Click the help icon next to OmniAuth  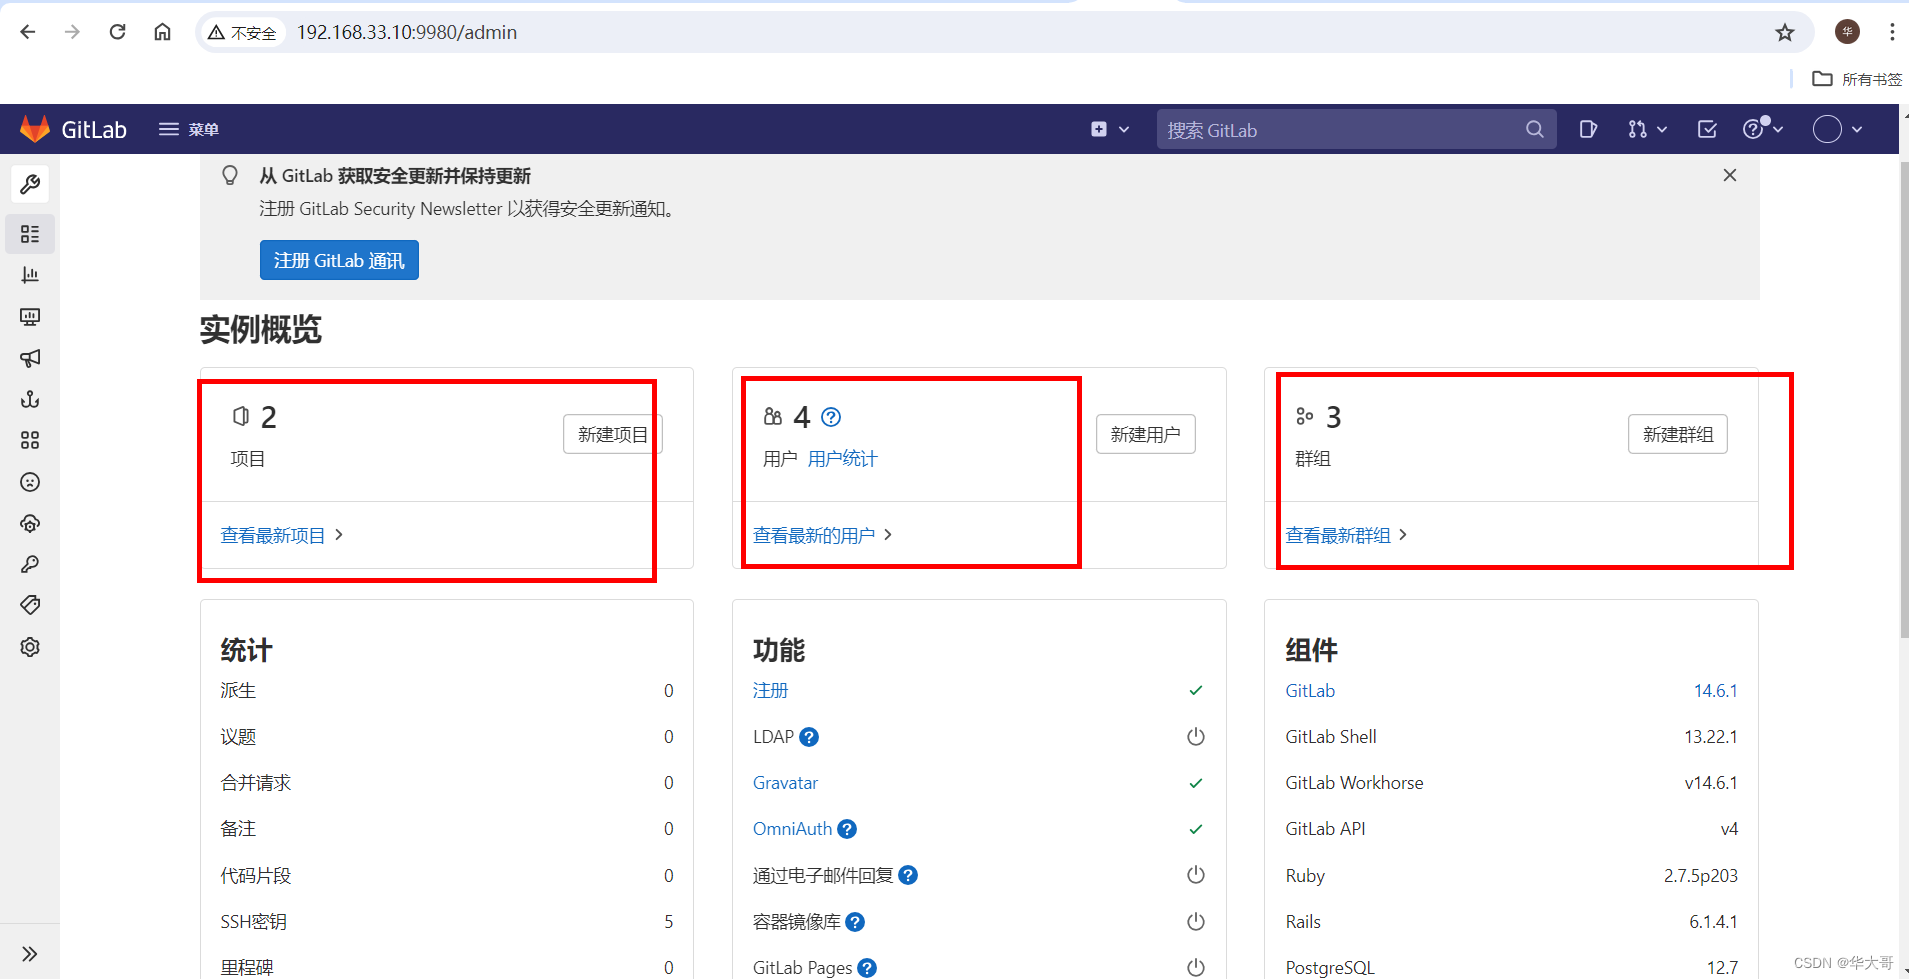[x=847, y=829]
